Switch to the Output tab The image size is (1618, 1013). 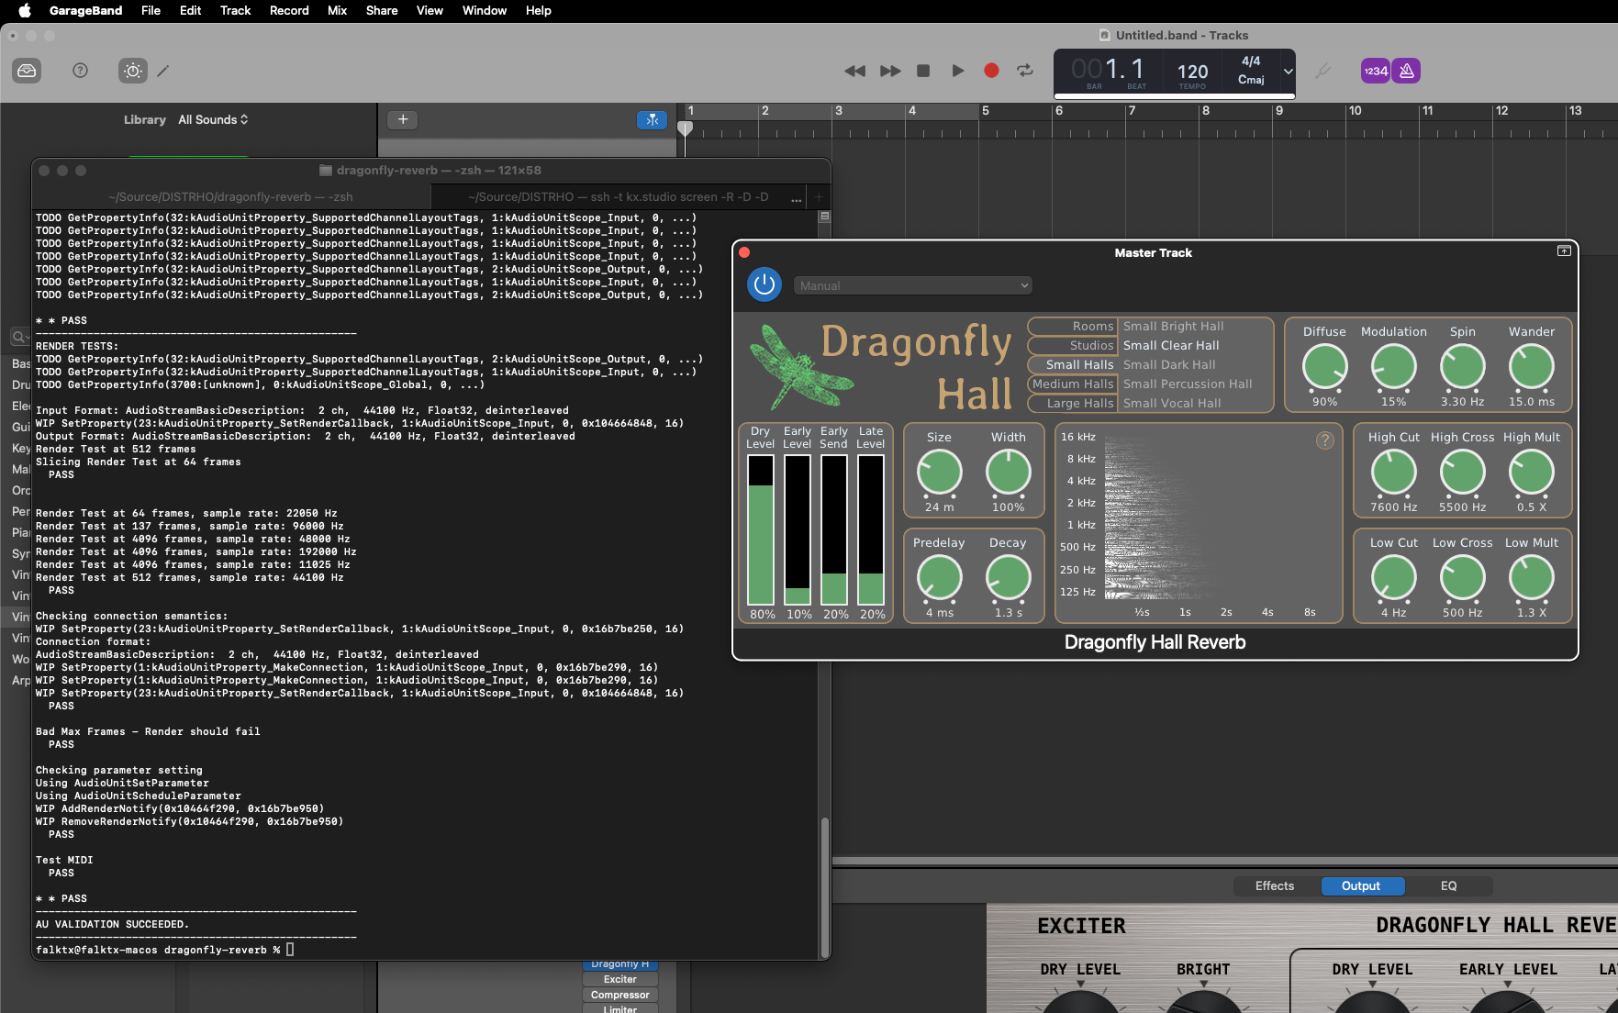1361,886
